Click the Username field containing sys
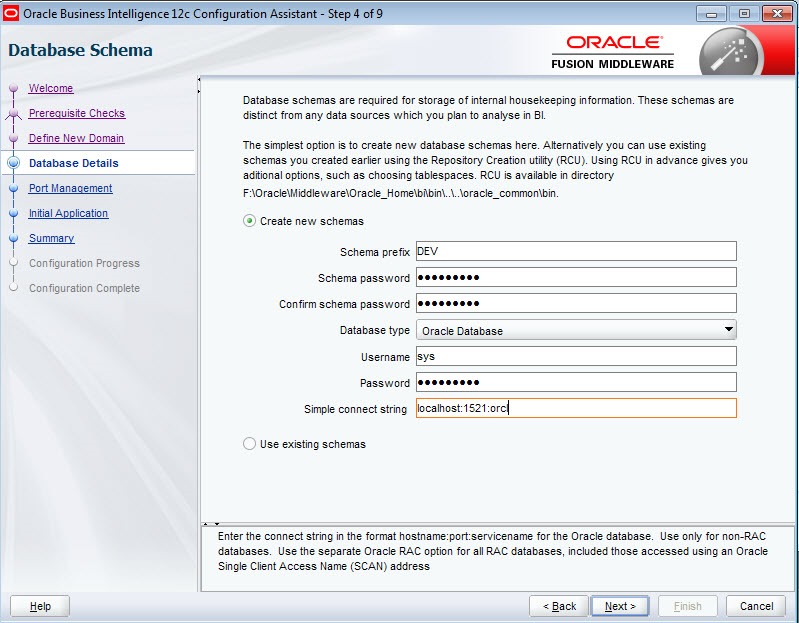 pos(576,356)
